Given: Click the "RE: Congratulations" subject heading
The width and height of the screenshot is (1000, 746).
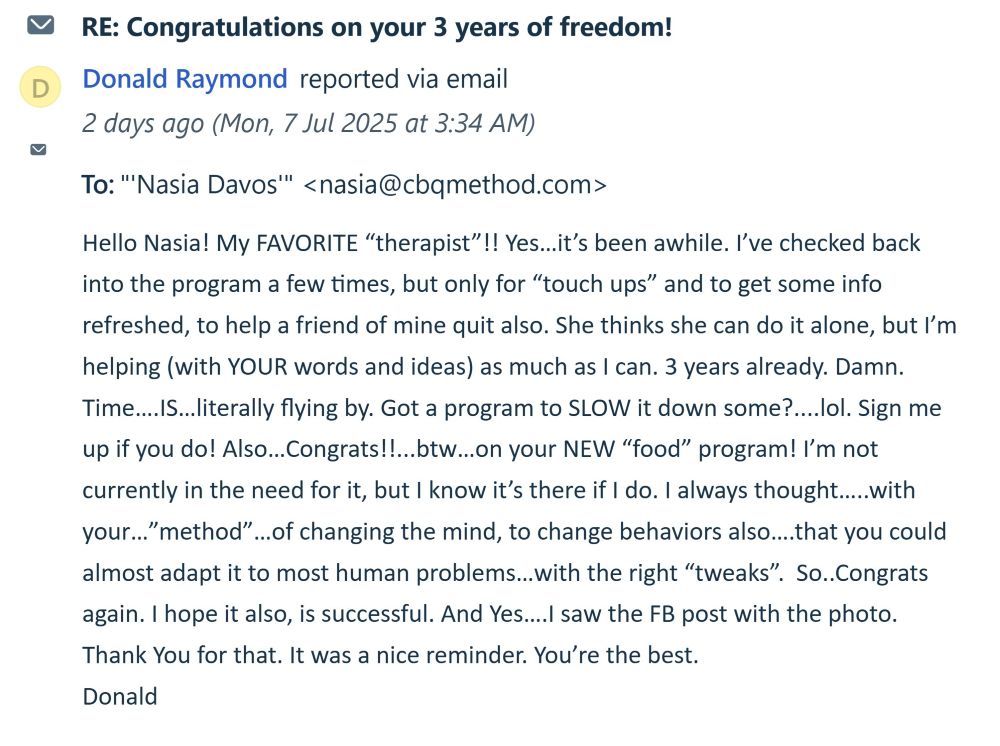Looking at the screenshot, I should click(x=376, y=27).
